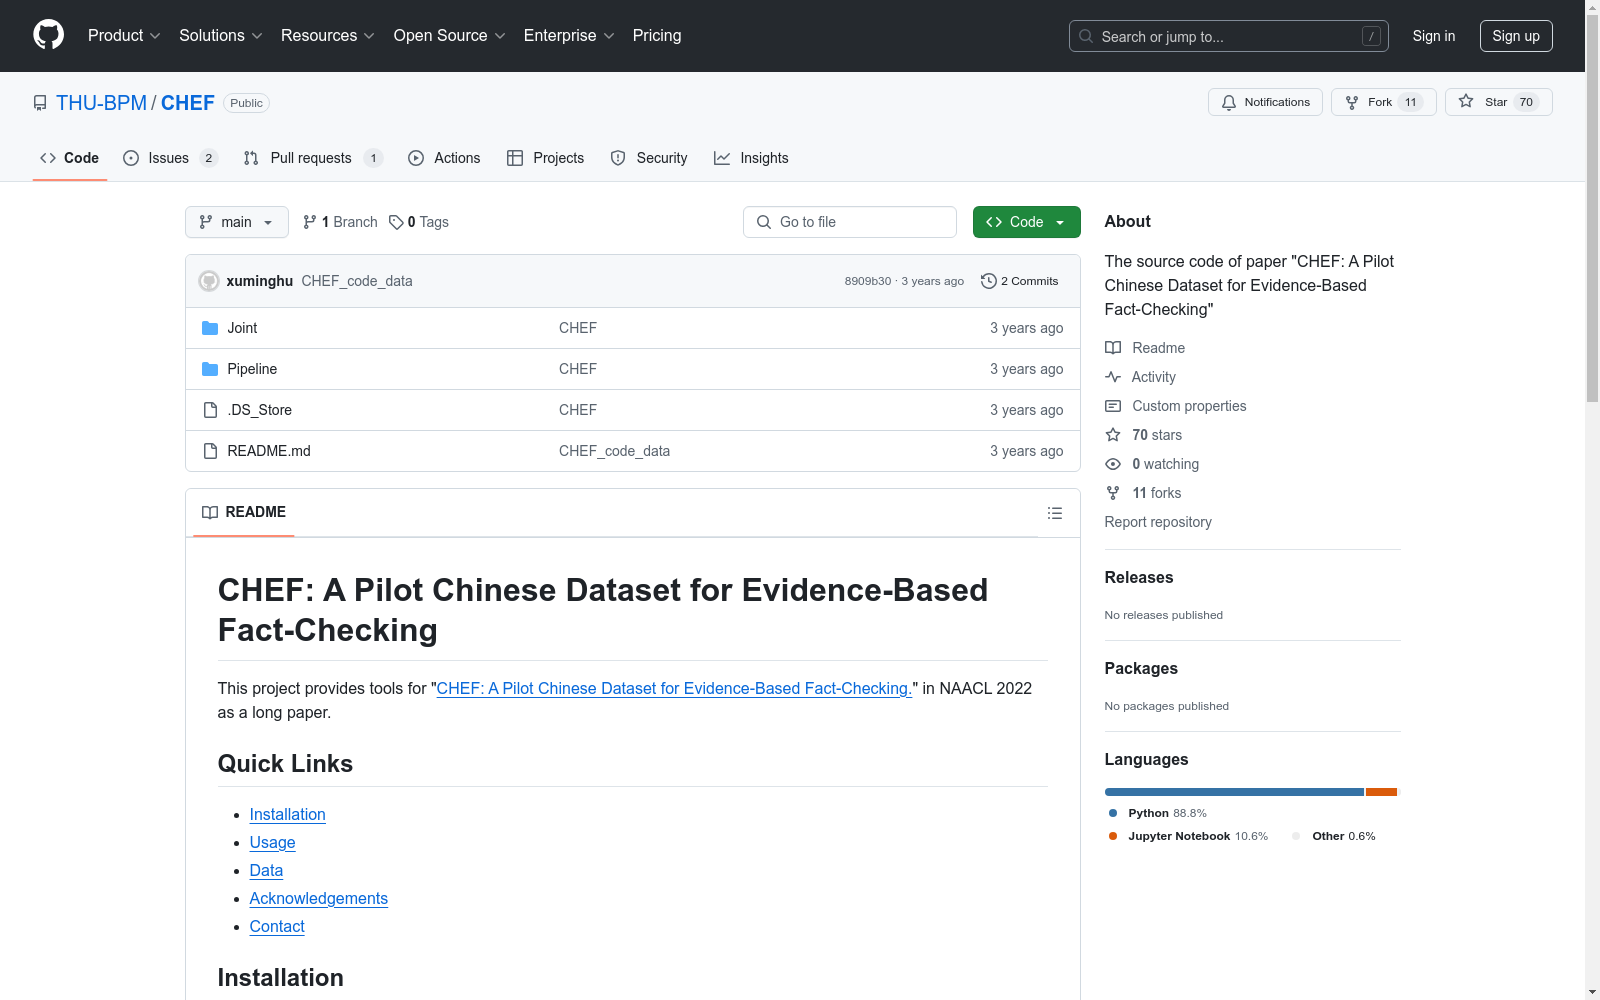
Task: Open the Releases section heading
Action: (x=1139, y=577)
